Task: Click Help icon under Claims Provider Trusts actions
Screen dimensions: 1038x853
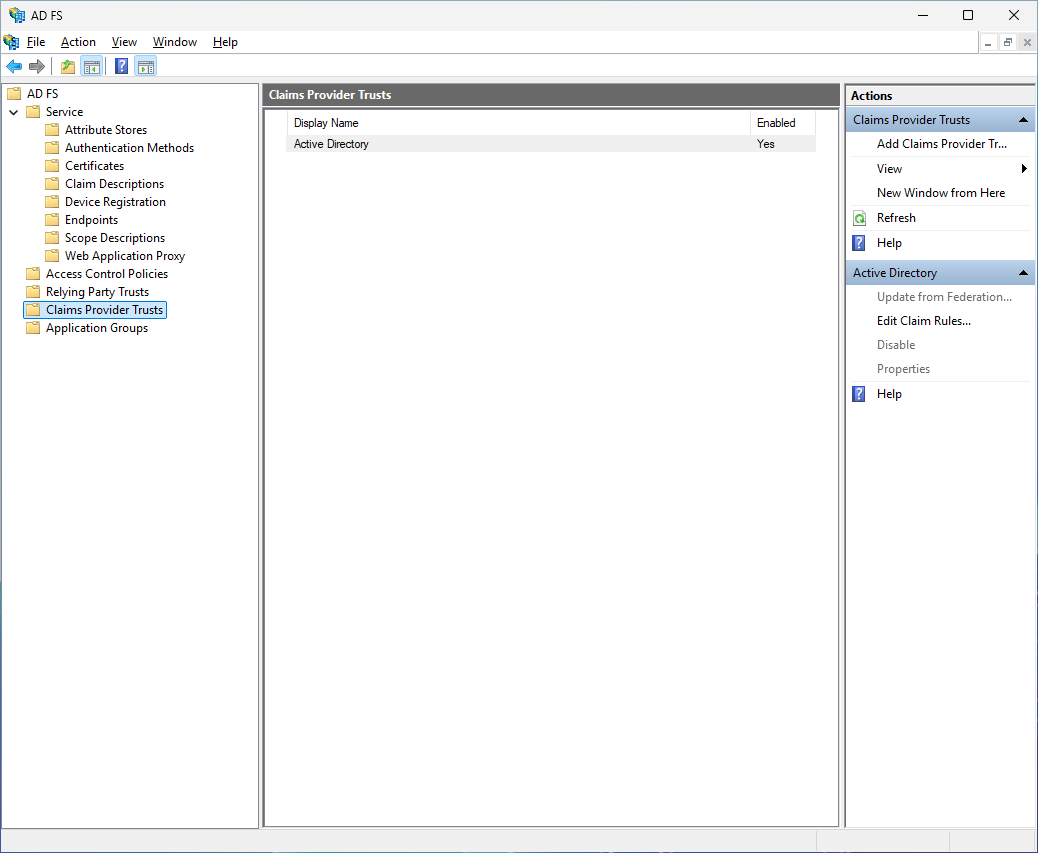Action: click(x=859, y=243)
